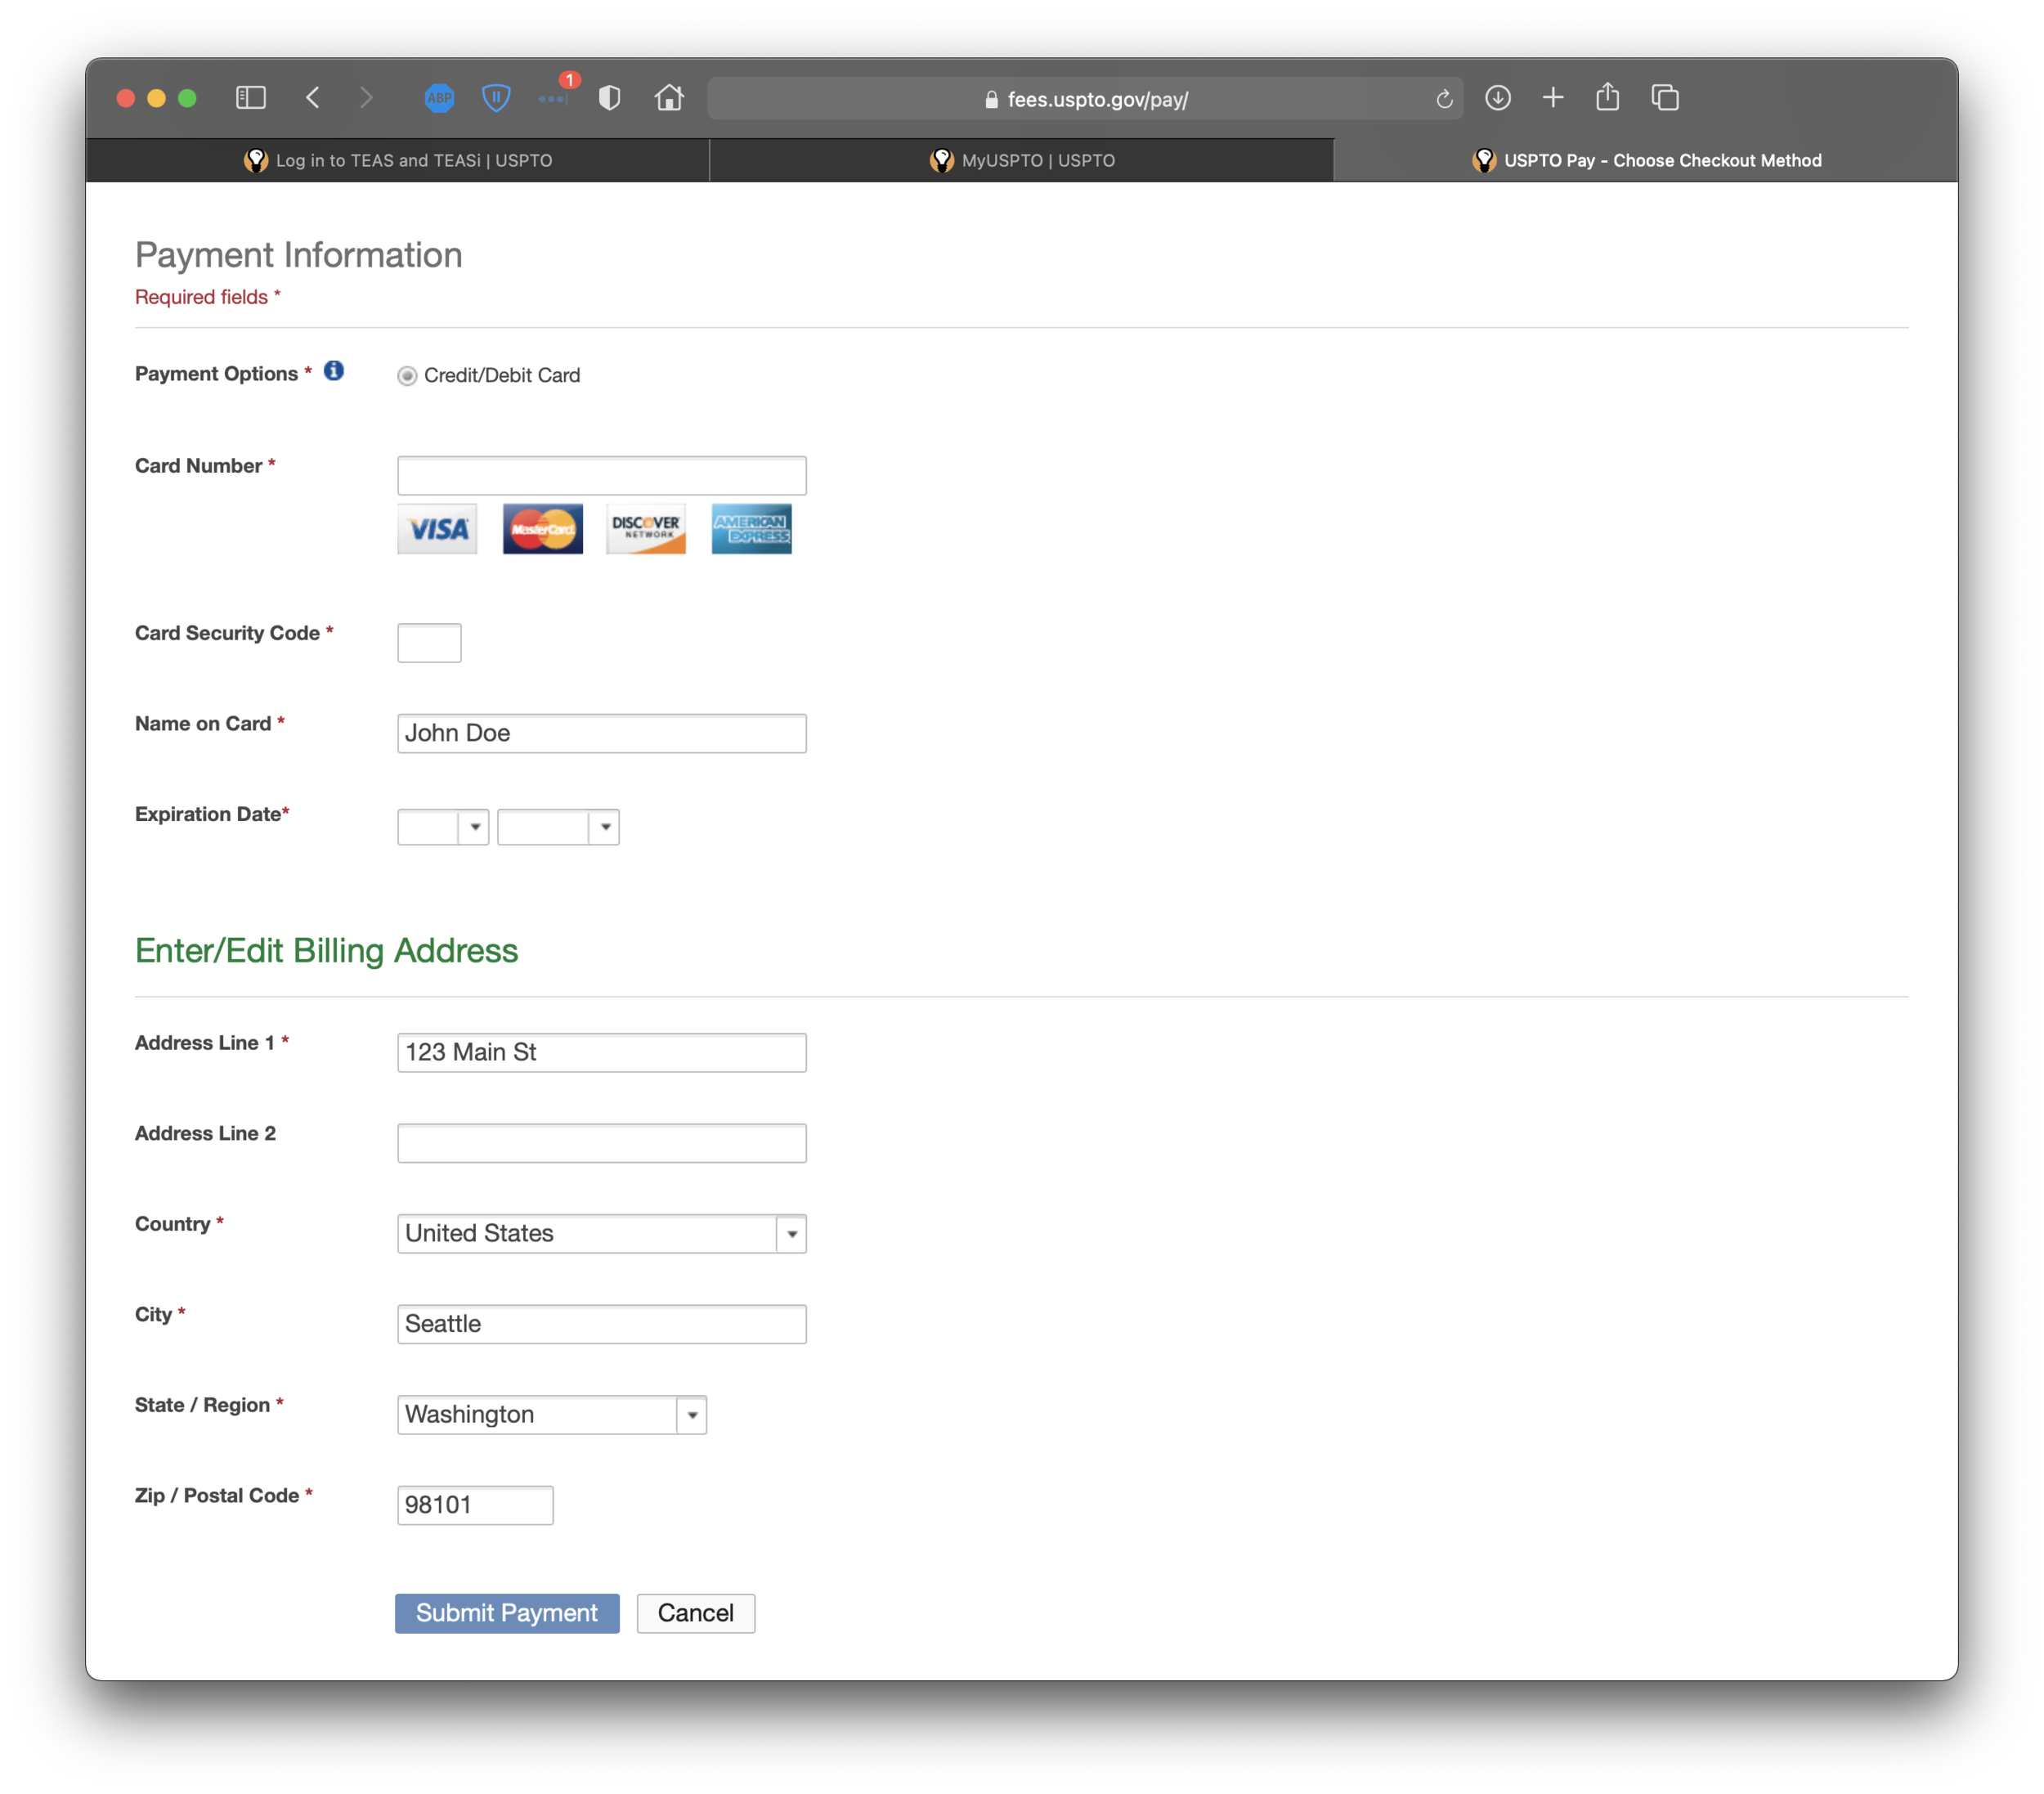Open the Country dropdown showing United States
This screenshot has height=1794, width=2044.
602,1233
